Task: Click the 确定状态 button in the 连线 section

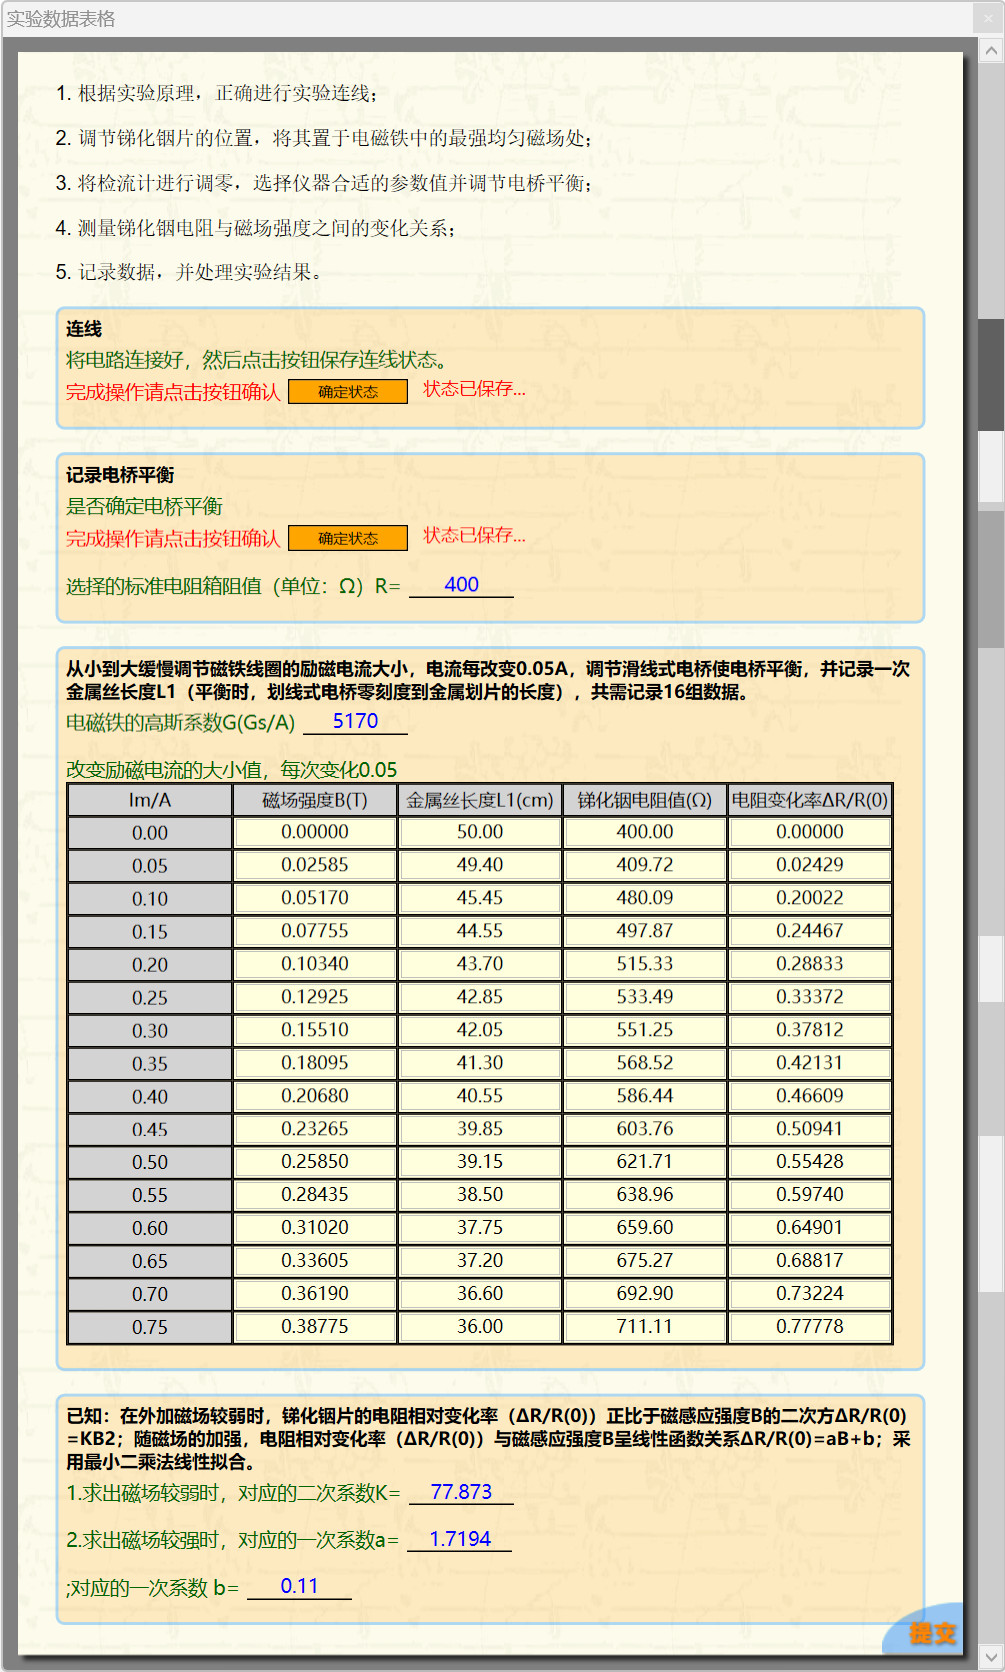Action: [x=347, y=392]
